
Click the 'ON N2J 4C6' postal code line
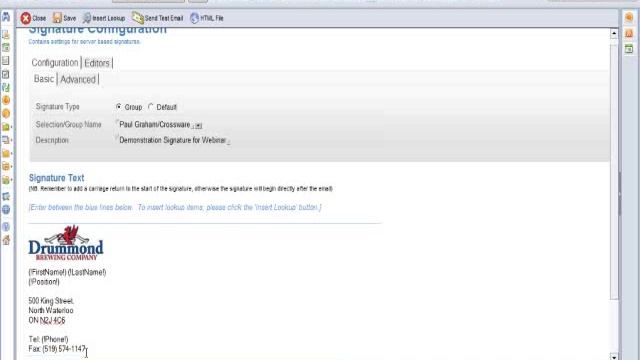[x=47, y=320]
